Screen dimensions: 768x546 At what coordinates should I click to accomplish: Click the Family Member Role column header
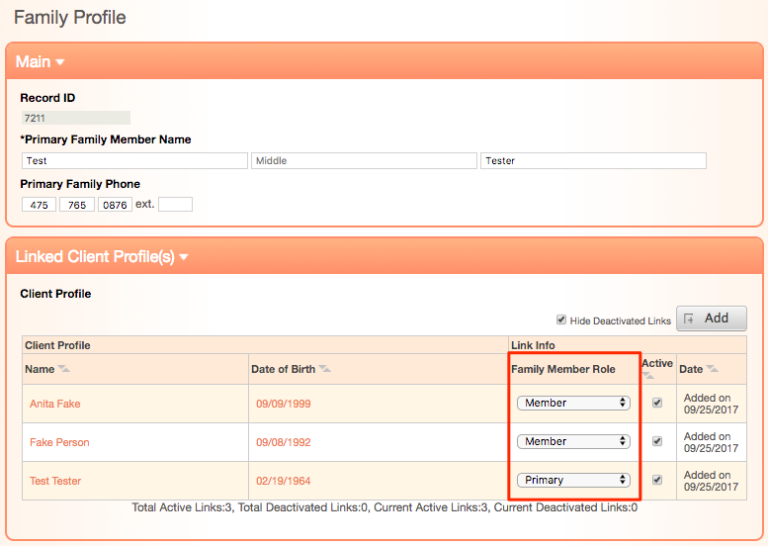click(563, 369)
